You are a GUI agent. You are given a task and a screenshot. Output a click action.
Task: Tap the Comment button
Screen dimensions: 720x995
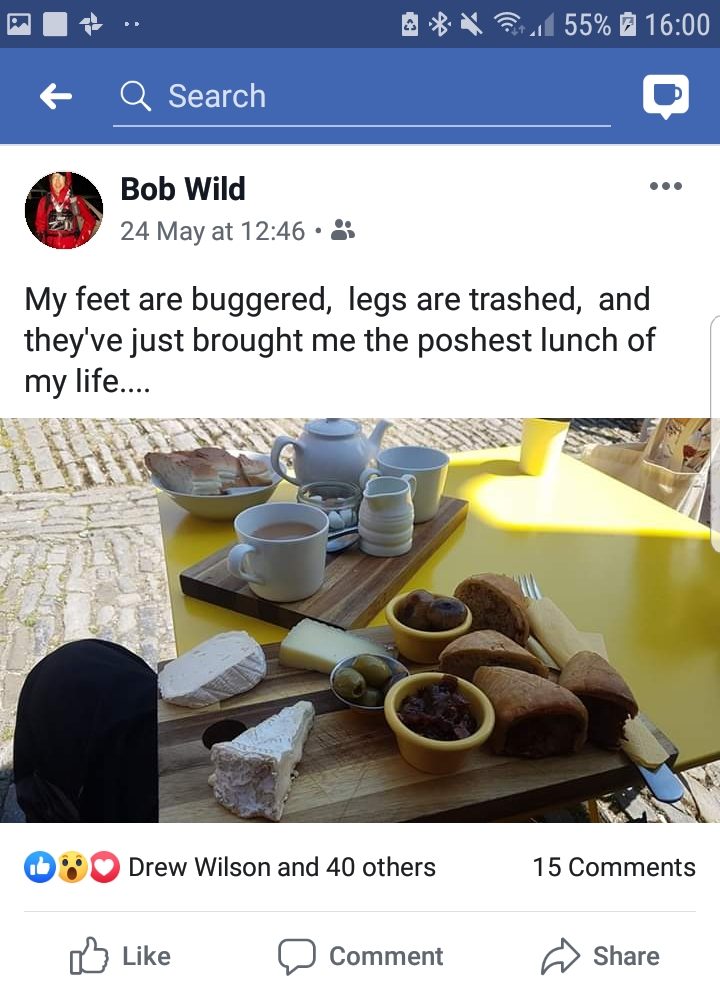click(360, 956)
